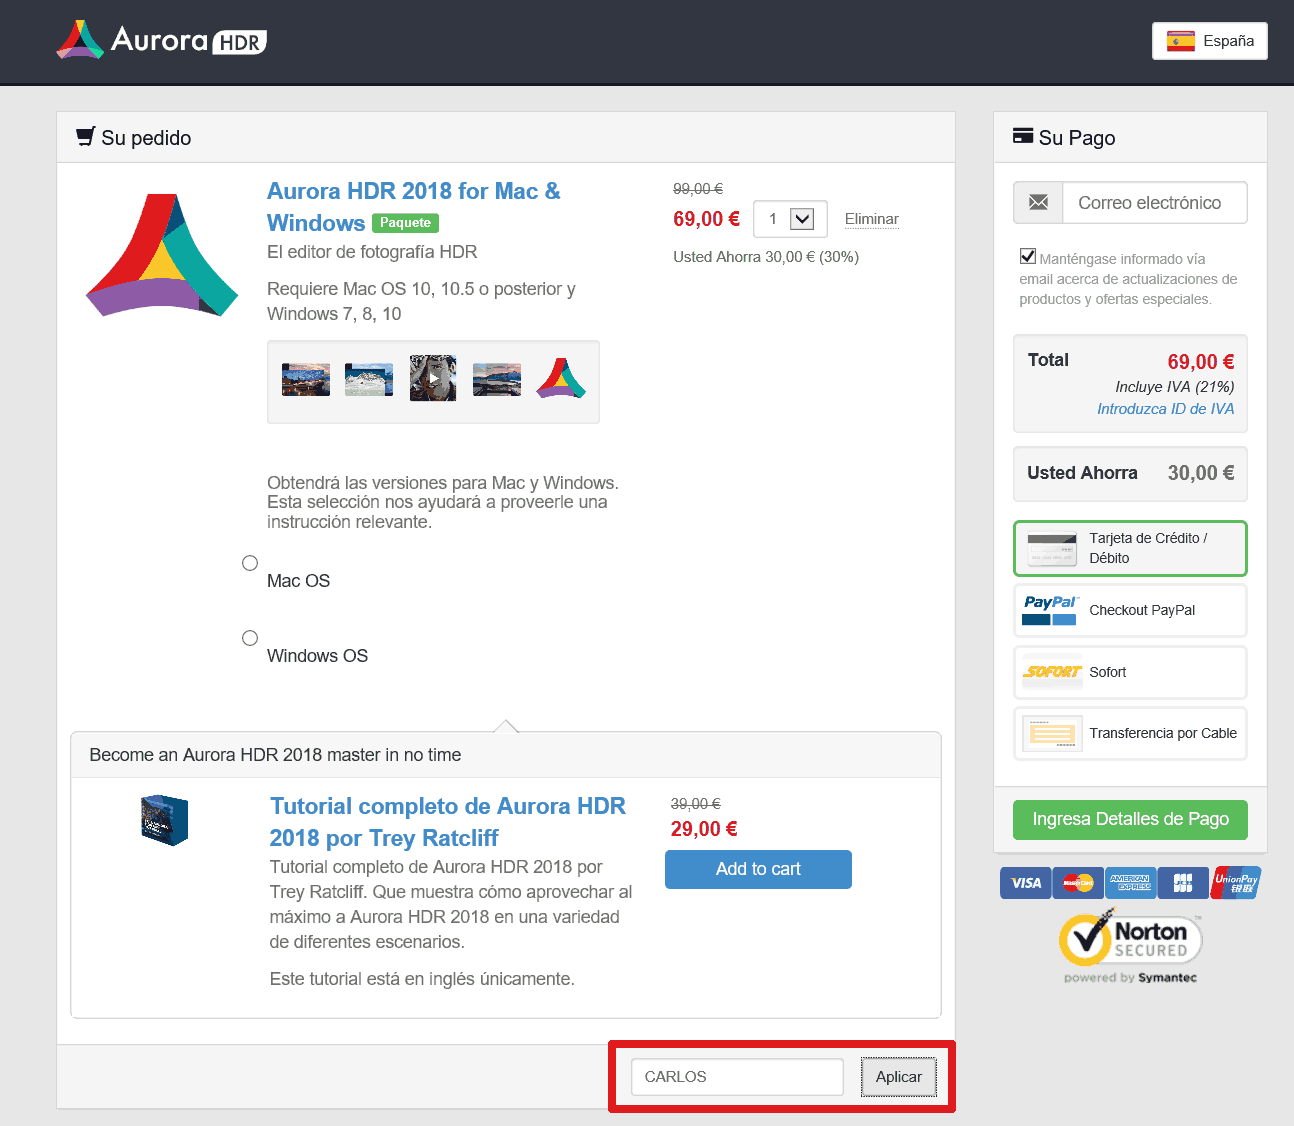Click the credit card icon beside Su Pago
Image resolution: width=1294 pixels, height=1126 pixels.
[1023, 136]
